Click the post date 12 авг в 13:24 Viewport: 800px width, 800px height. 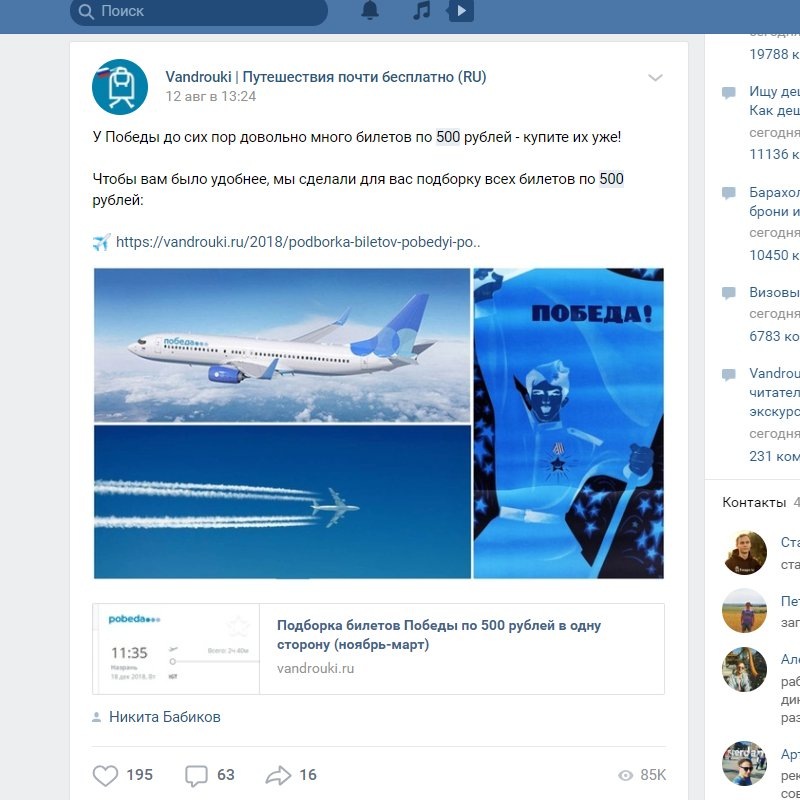point(211,96)
